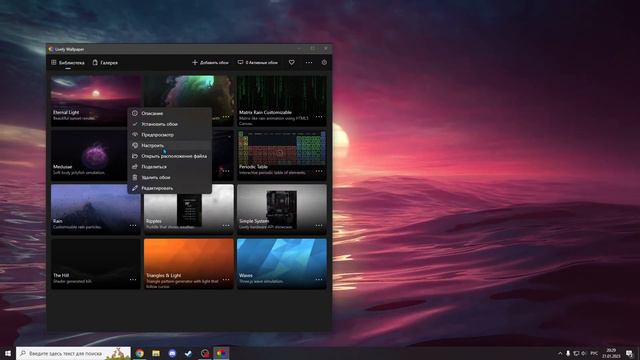The width and height of the screenshot is (640, 360).
Task: Open the three-dots menu on Triangles & Light card
Action: tap(226, 280)
